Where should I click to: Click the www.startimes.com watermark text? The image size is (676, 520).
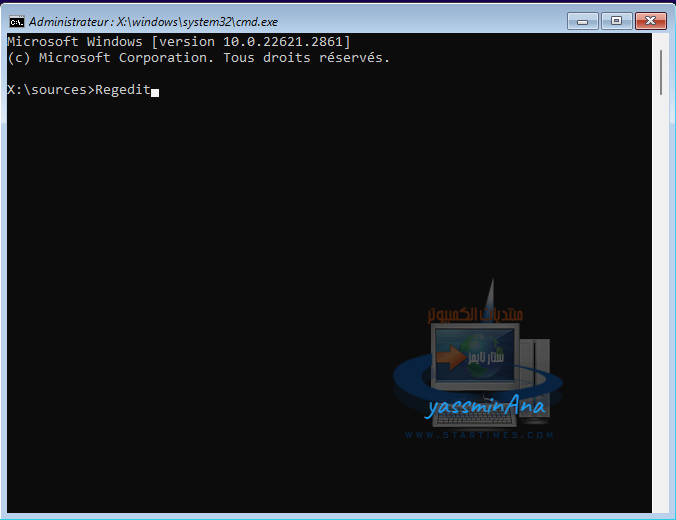click(479, 435)
